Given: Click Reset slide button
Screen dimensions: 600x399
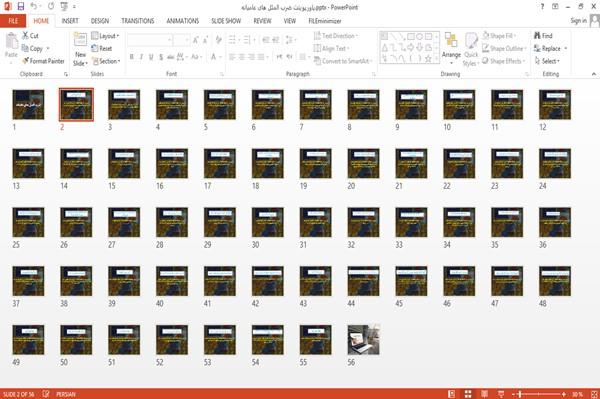Looking at the screenshot, I should tap(102, 48).
